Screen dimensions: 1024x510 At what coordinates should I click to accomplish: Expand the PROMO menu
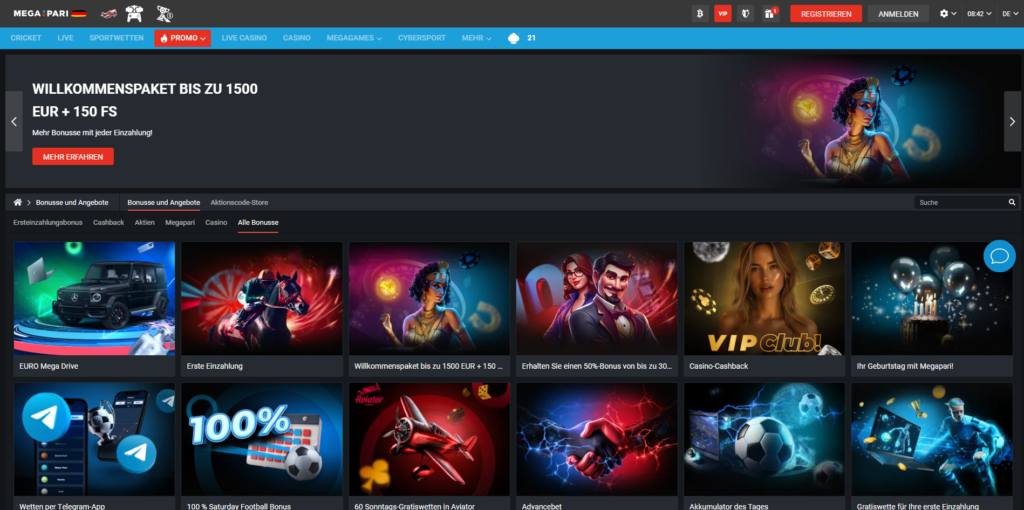pos(182,39)
